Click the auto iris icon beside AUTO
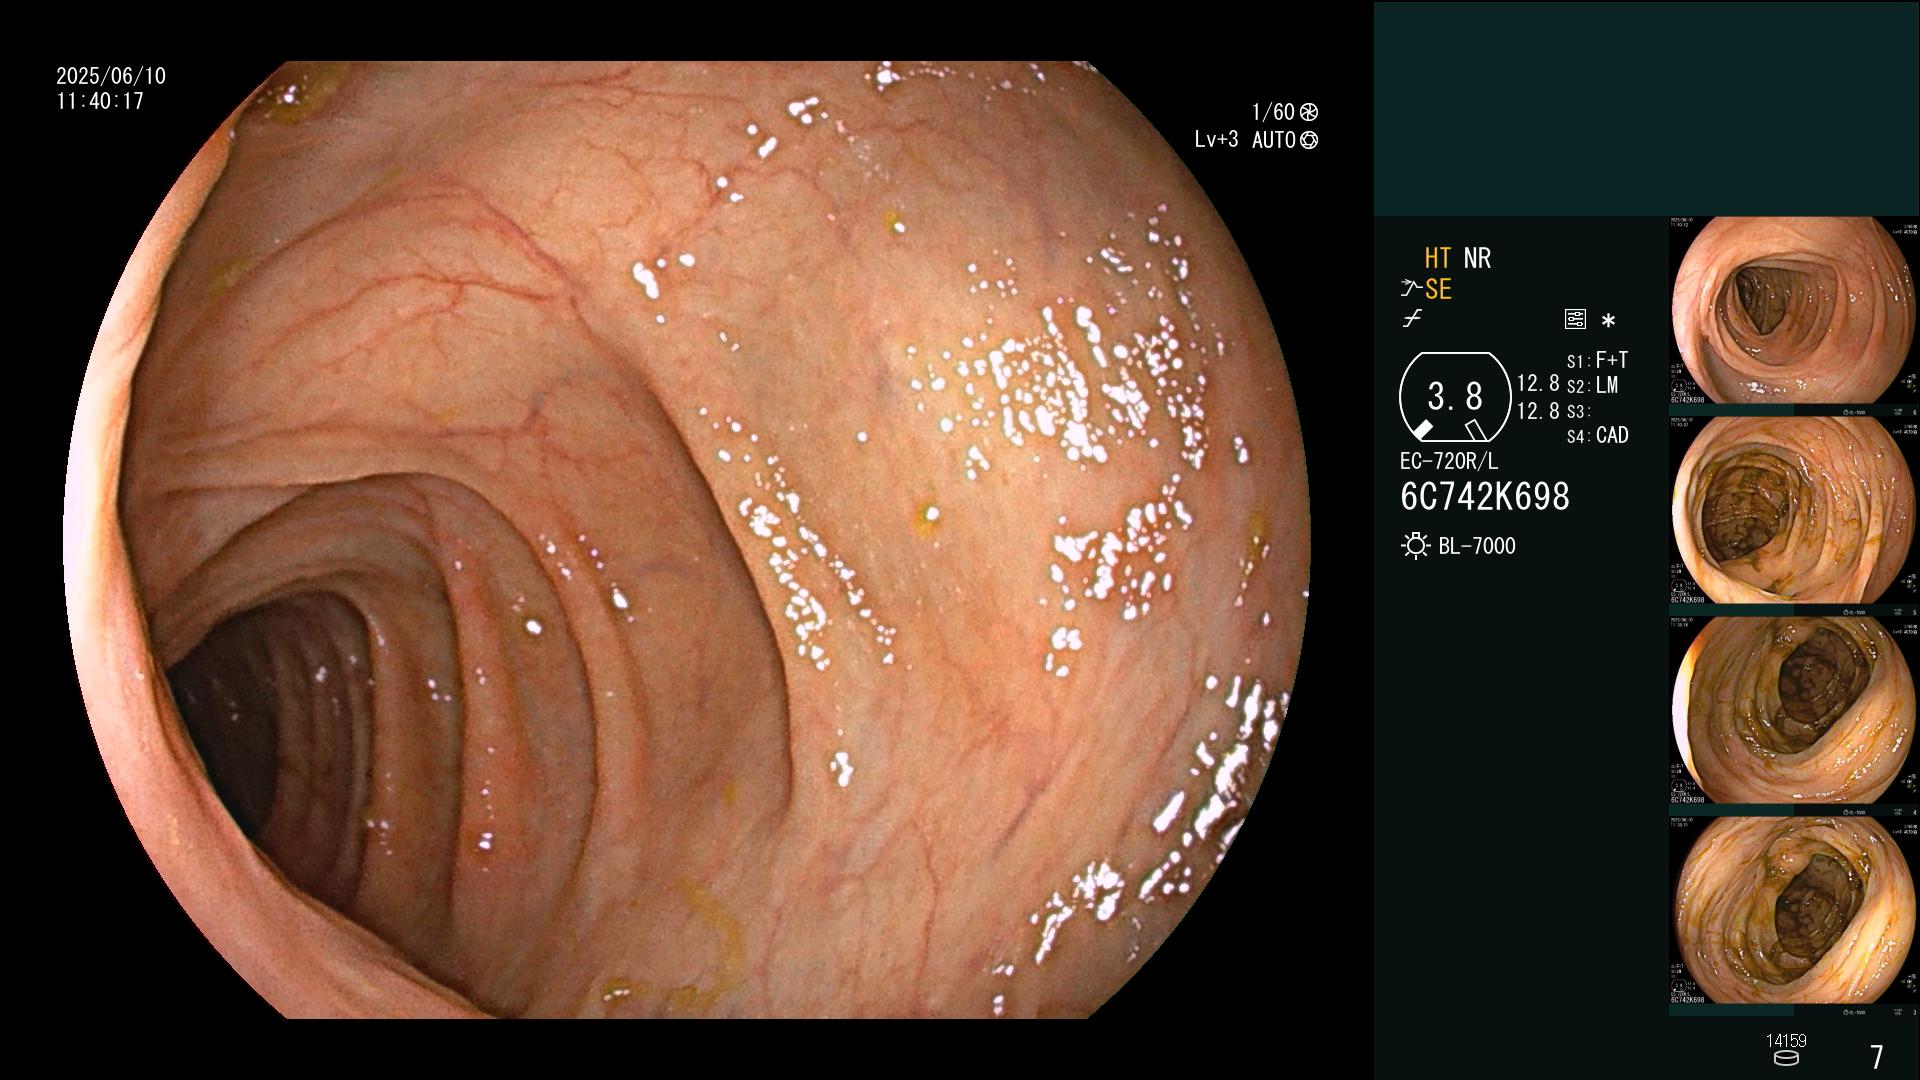Viewport: 1920px width, 1080px height. click(1309, 140)
